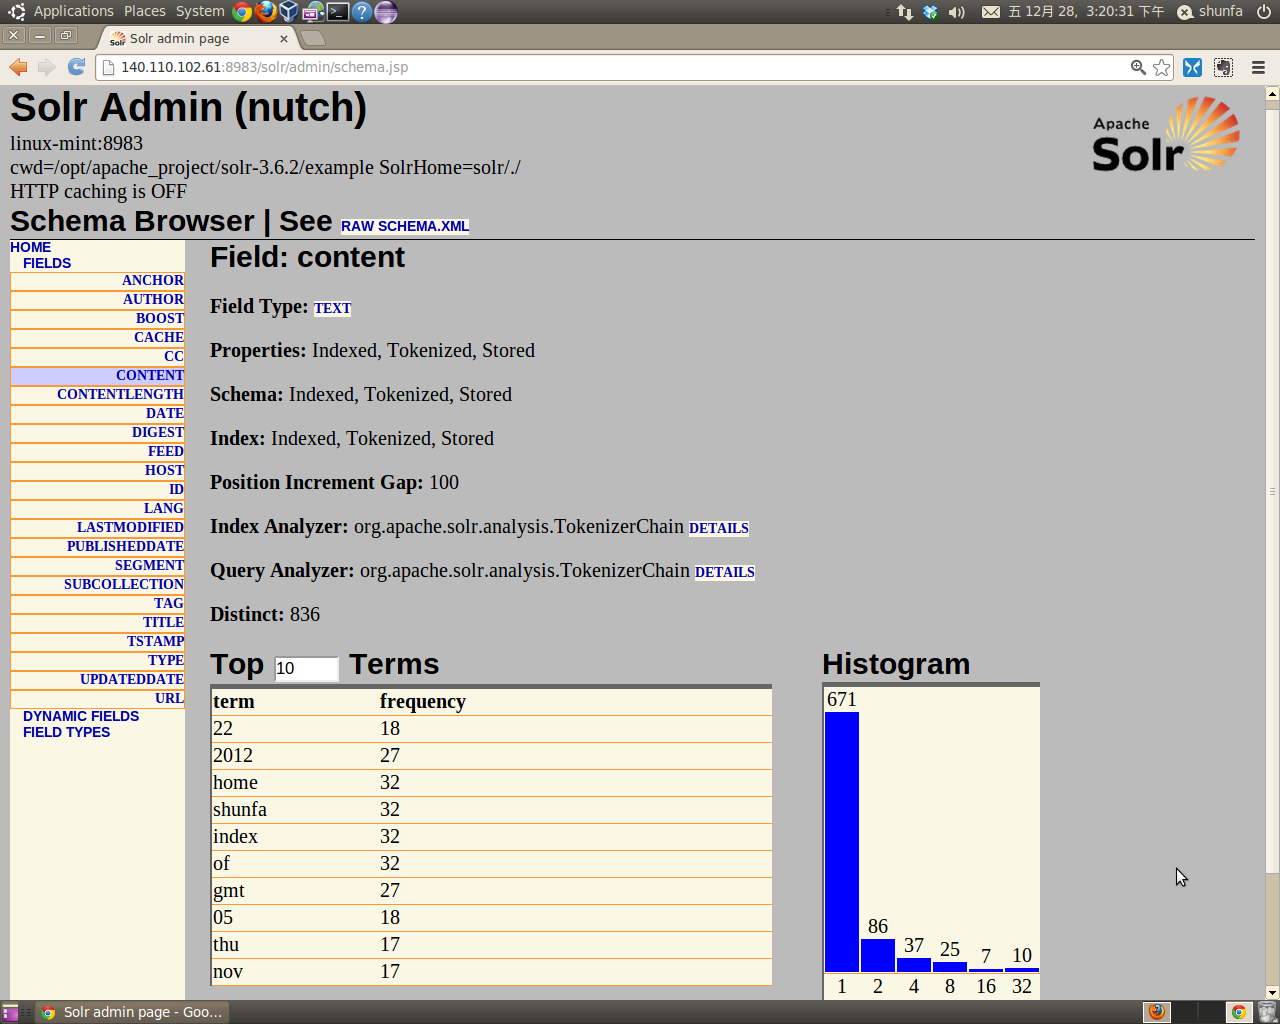Viewport: 1280px width, 1024px height.
Task: Select the ANCHOR field
Action: (98, 280)
